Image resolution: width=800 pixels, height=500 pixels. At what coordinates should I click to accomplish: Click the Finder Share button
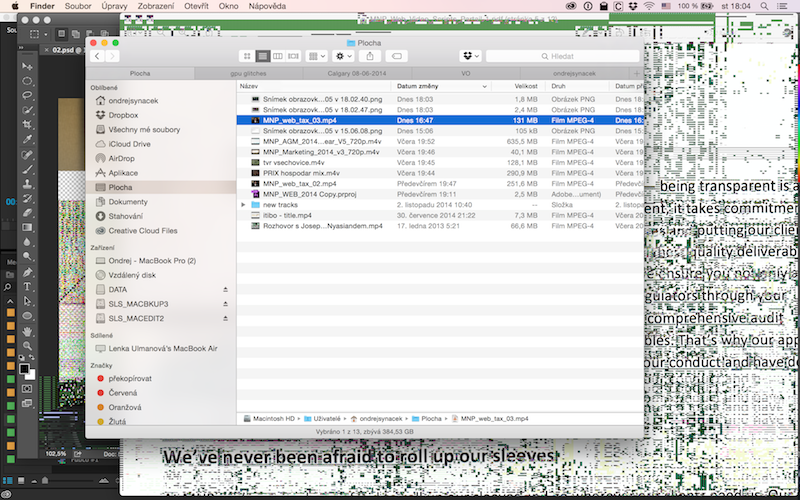(x=370, y=56)
